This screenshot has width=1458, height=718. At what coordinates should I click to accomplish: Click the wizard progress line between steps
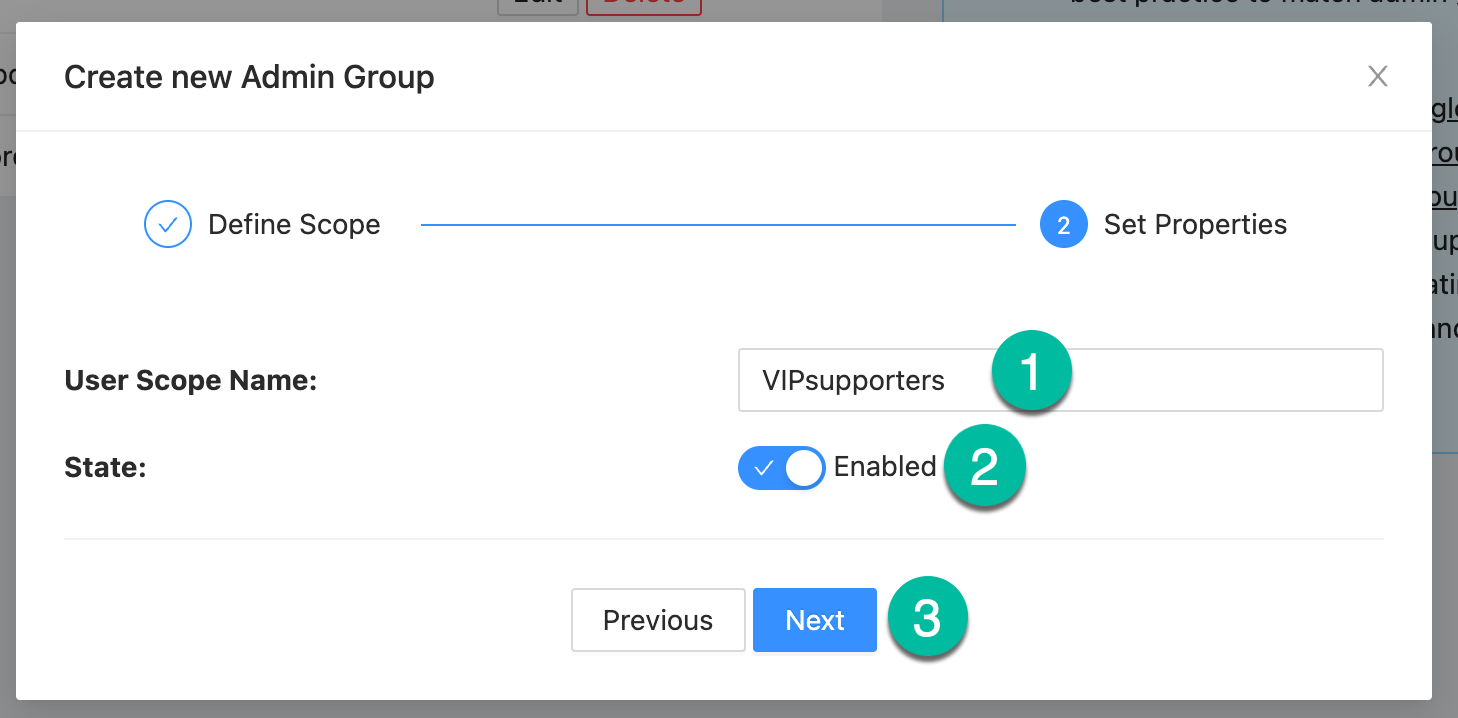[x=717, y=226]
